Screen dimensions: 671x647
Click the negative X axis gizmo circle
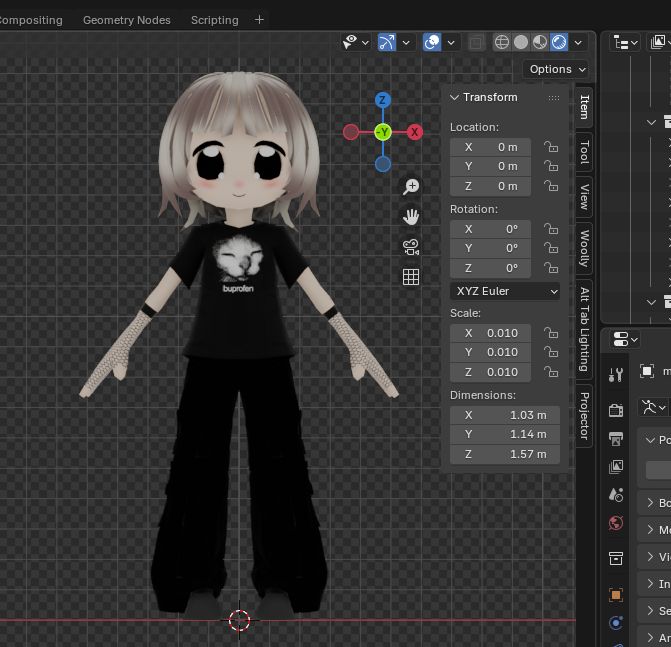[x=351, y=132]
